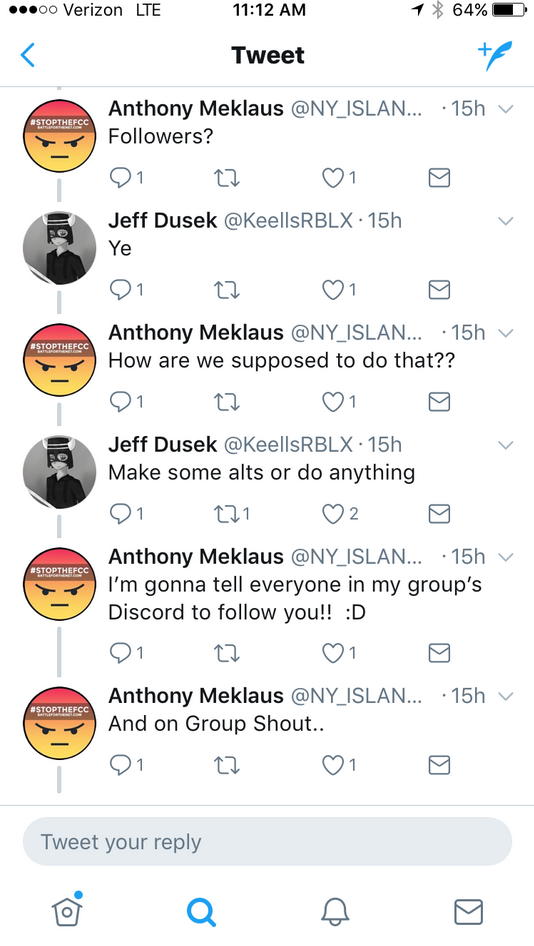Tap the "Tweet your reply" field
Screen dimensions: 534x946
pos(267,842)
